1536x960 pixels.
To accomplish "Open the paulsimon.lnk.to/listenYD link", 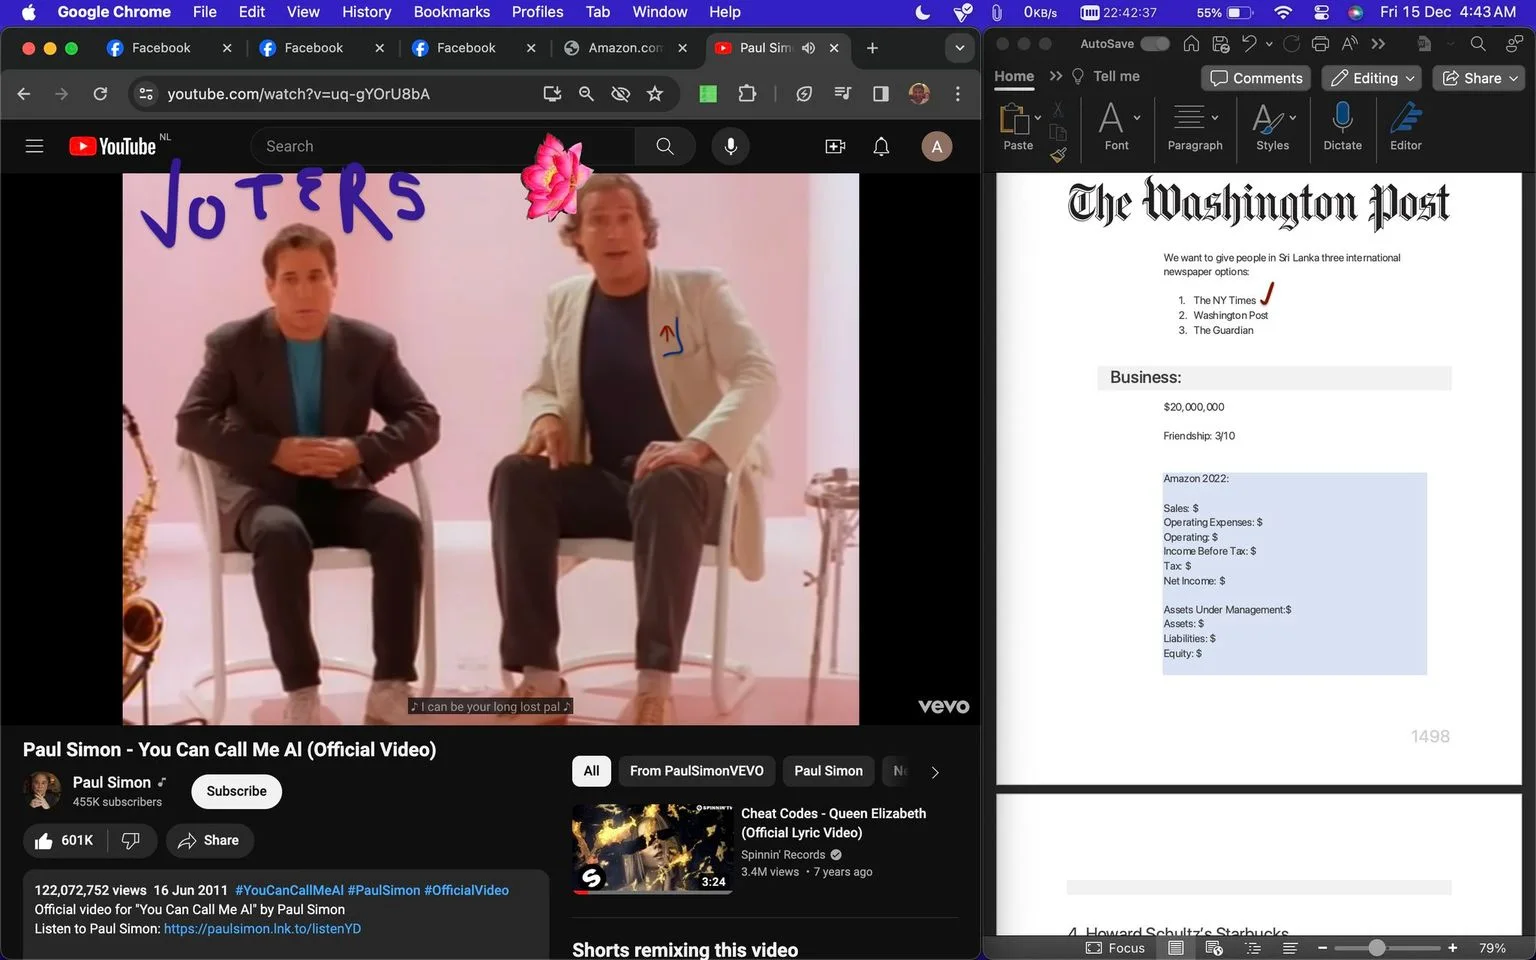I will 262,929.
